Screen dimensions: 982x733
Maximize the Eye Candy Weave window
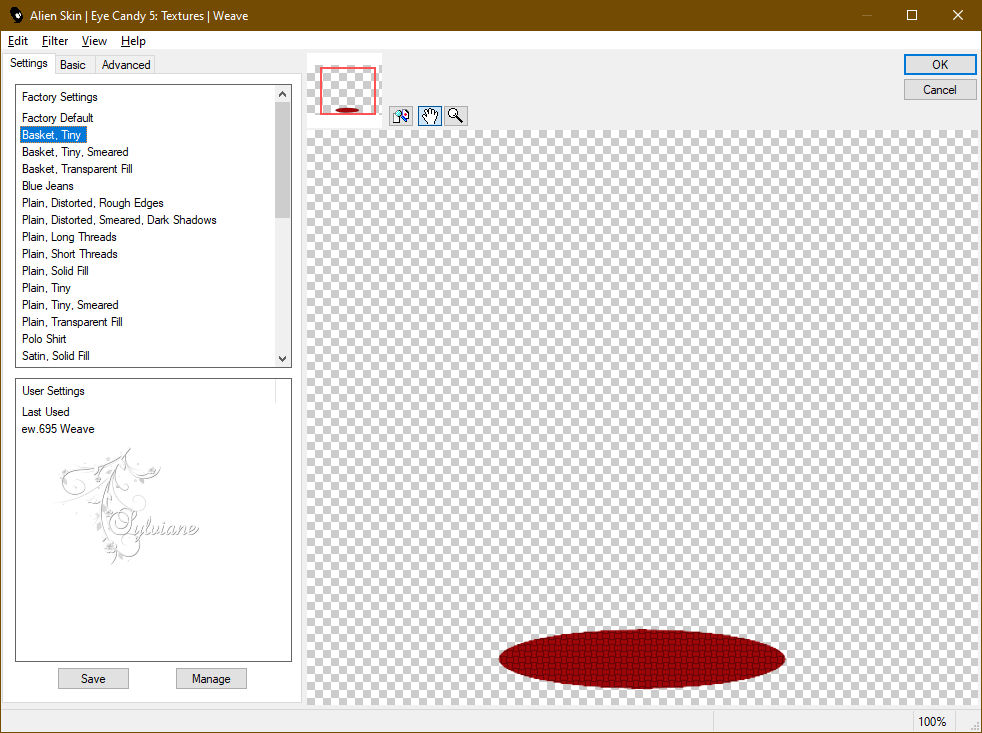point(912,15)
